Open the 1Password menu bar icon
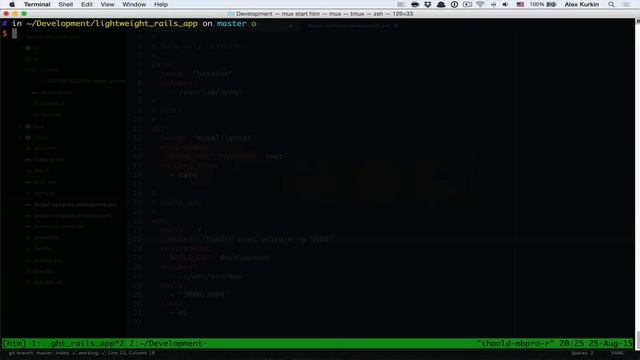This screenshot has height=360, width=640. tap(454, 4)
